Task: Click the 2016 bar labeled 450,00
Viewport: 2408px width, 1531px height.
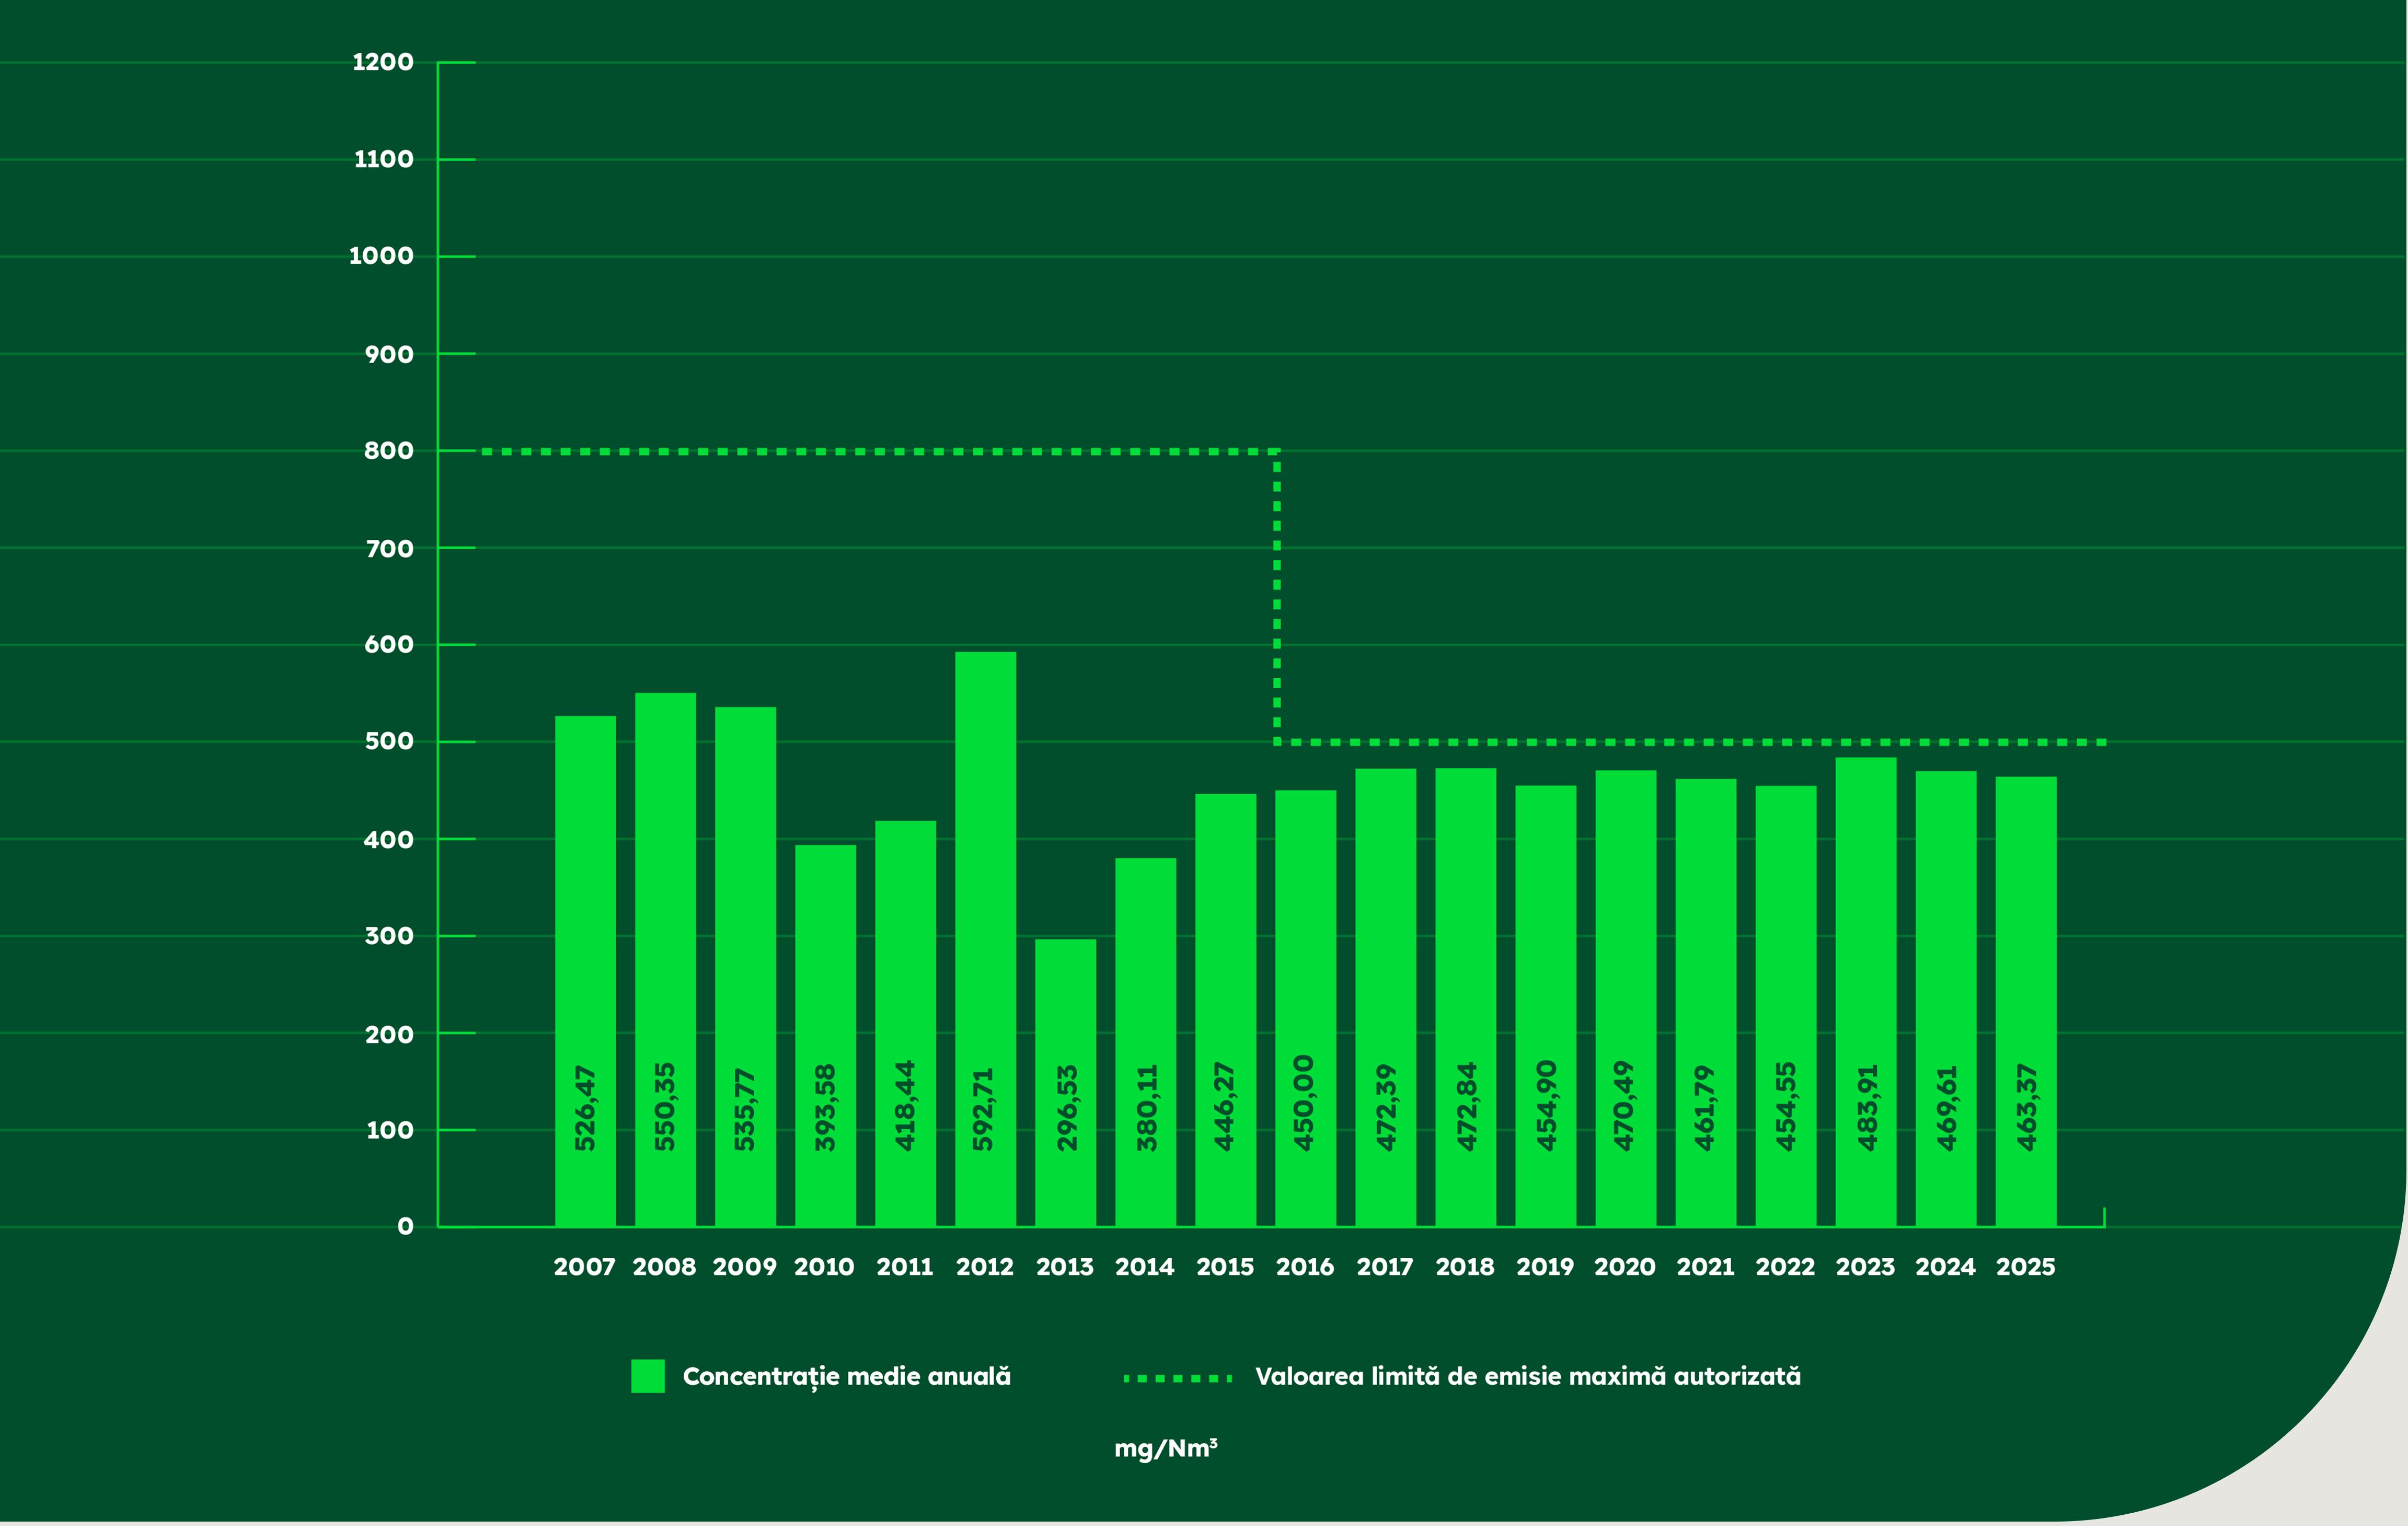Action: click(1305, 1008)
